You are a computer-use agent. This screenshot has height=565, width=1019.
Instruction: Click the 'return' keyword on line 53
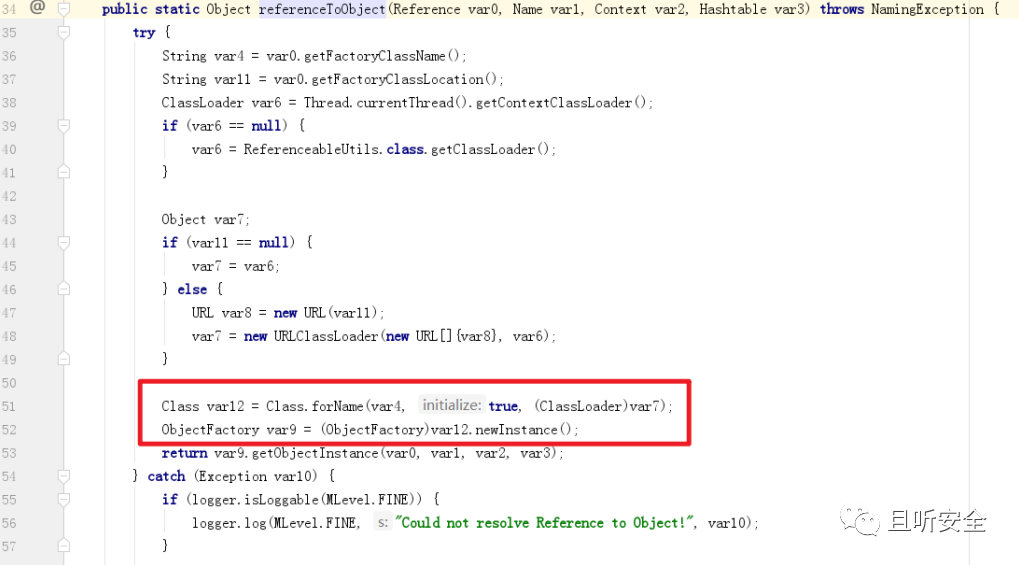click(x=185, y=453)
